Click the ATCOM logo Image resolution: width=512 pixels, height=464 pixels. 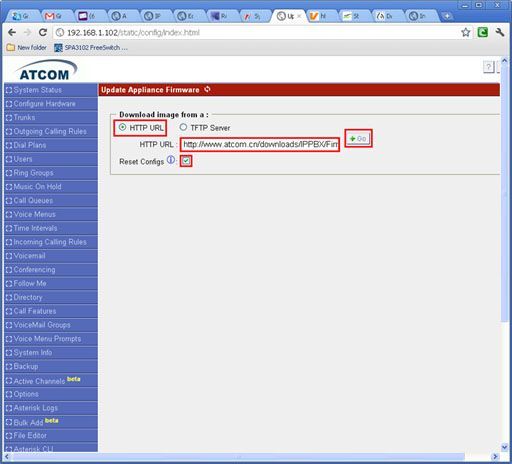click(45, 70)
